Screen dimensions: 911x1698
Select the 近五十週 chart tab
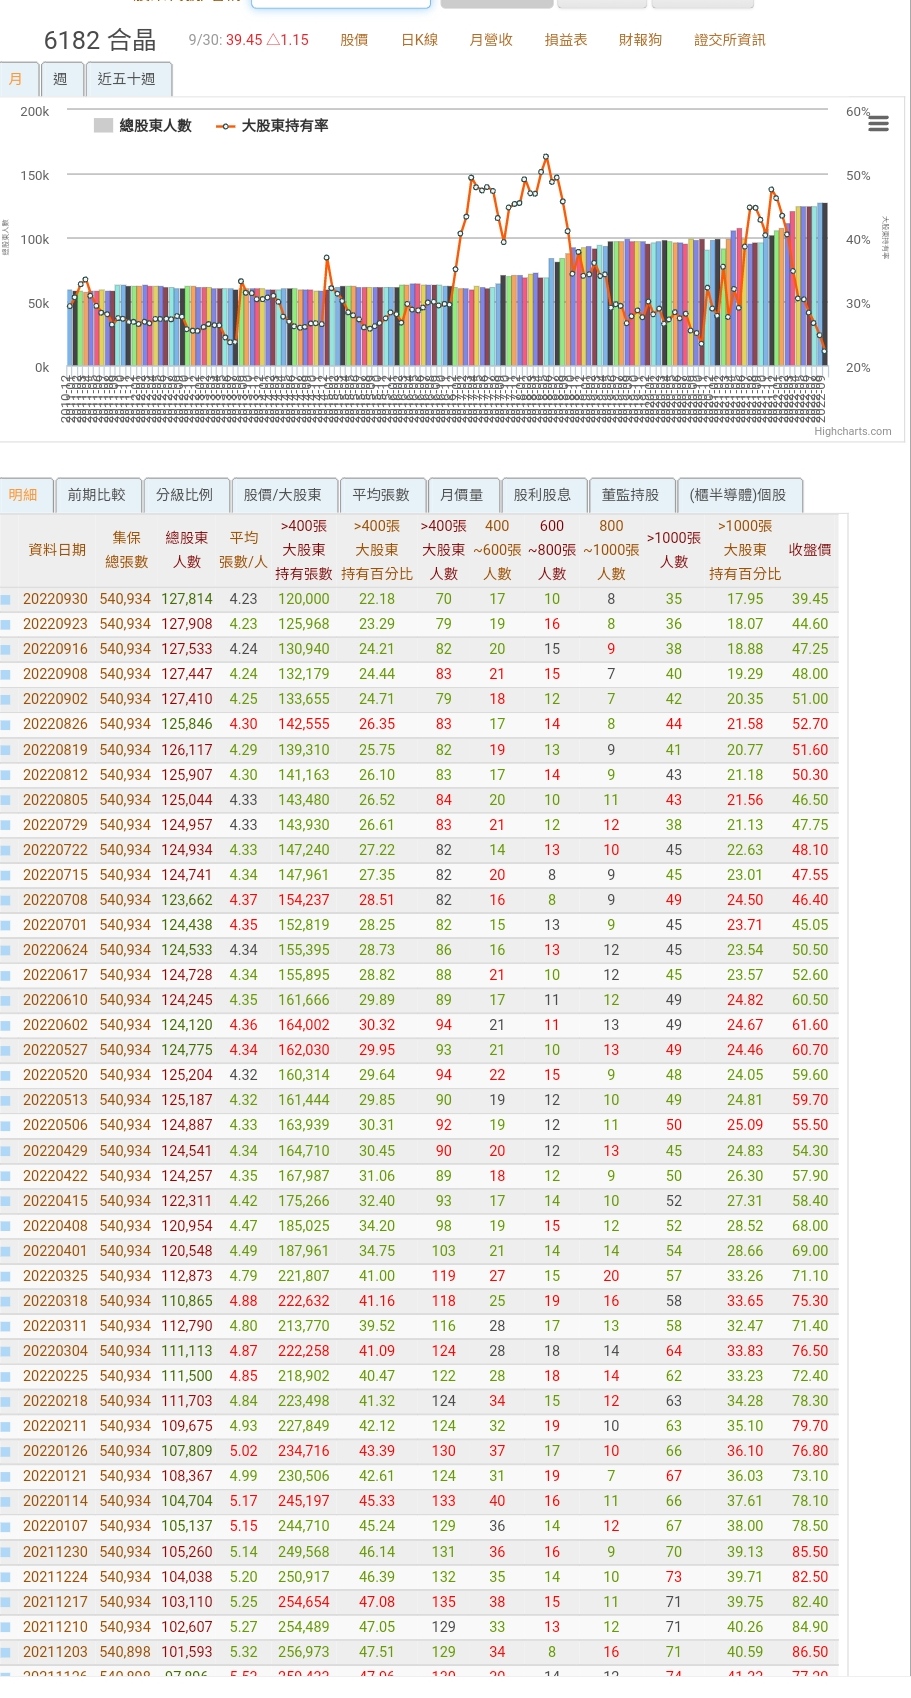click(127, 79)
